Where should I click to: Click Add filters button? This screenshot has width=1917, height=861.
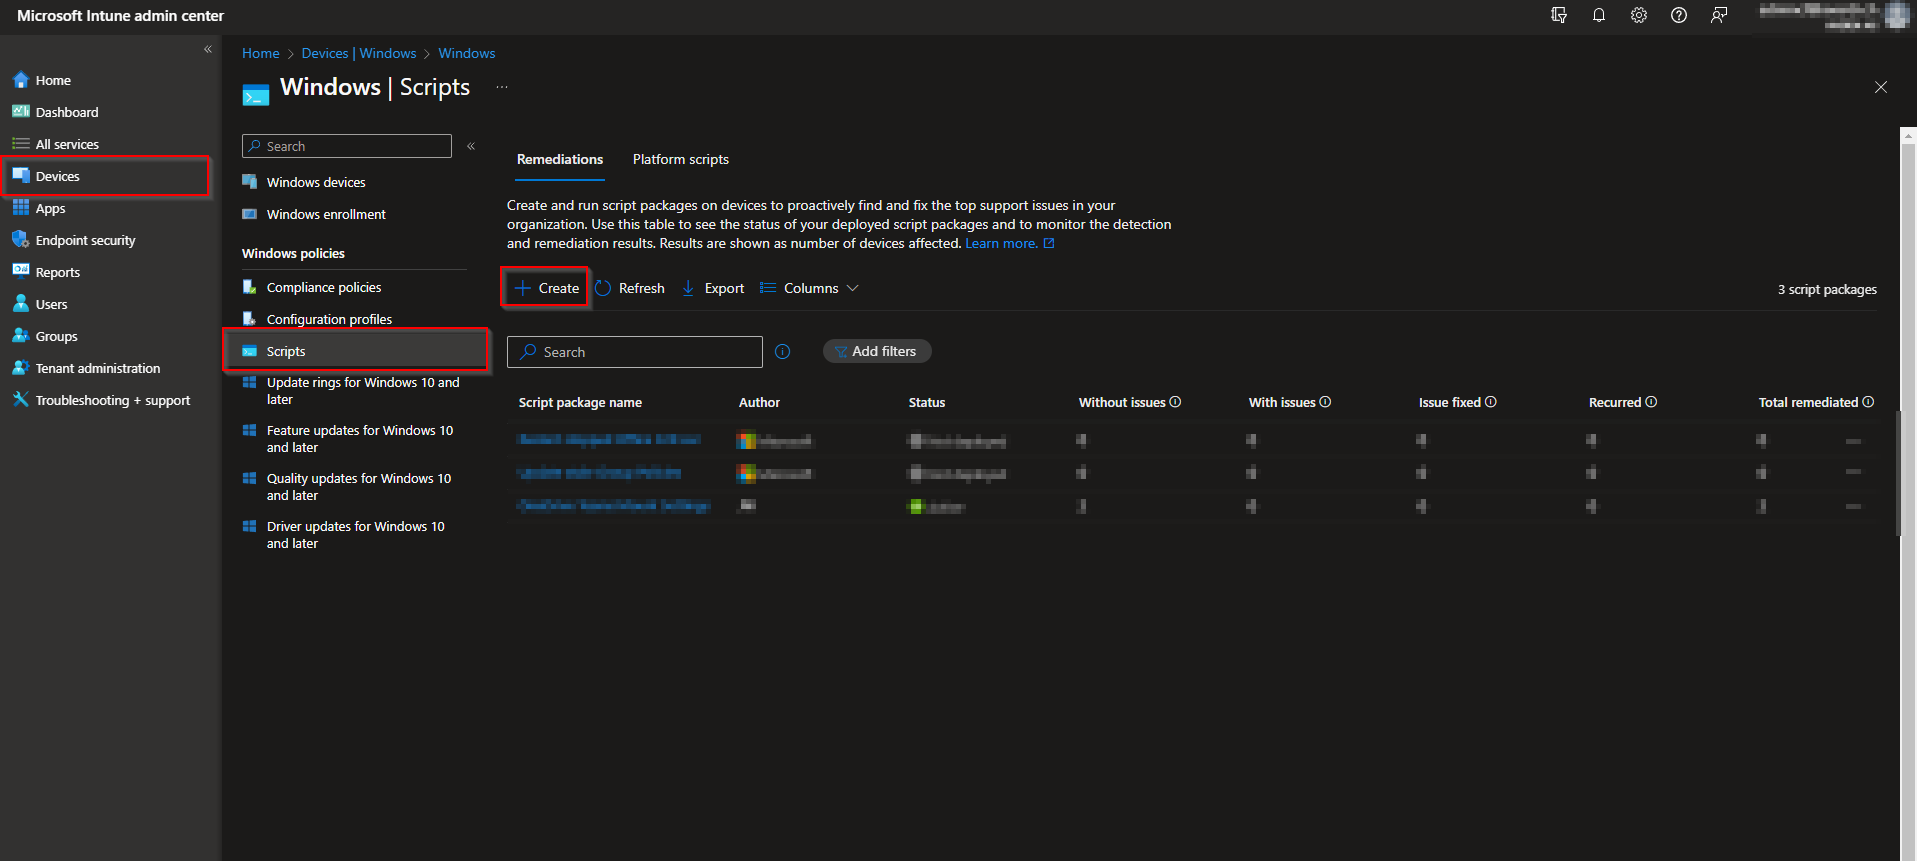[877, 351]
